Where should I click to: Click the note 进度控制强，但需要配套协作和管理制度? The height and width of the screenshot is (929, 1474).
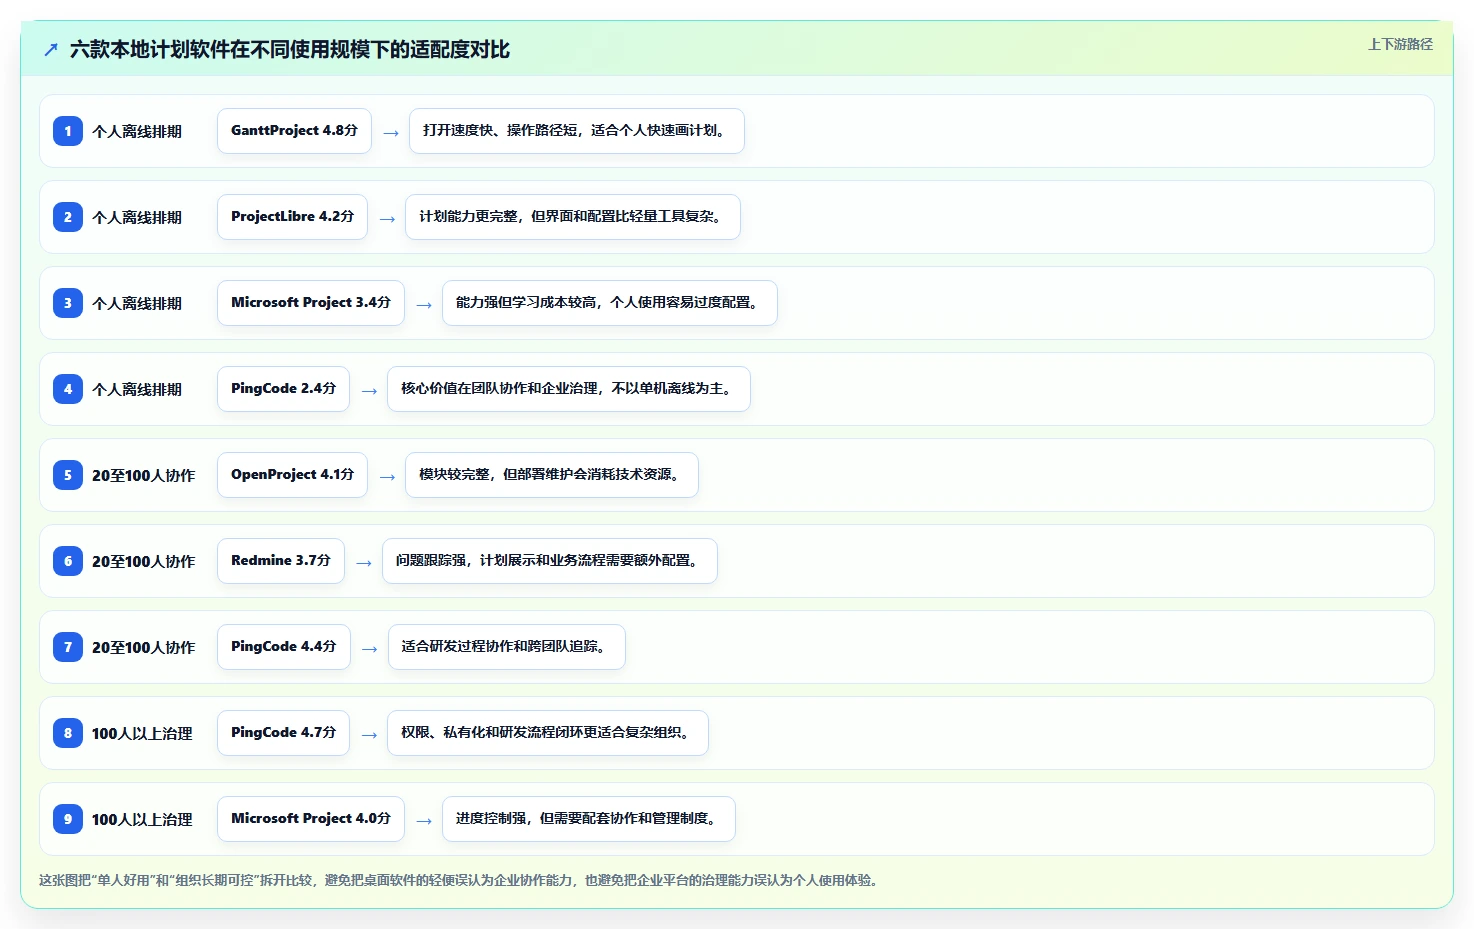tap(589, 819)
